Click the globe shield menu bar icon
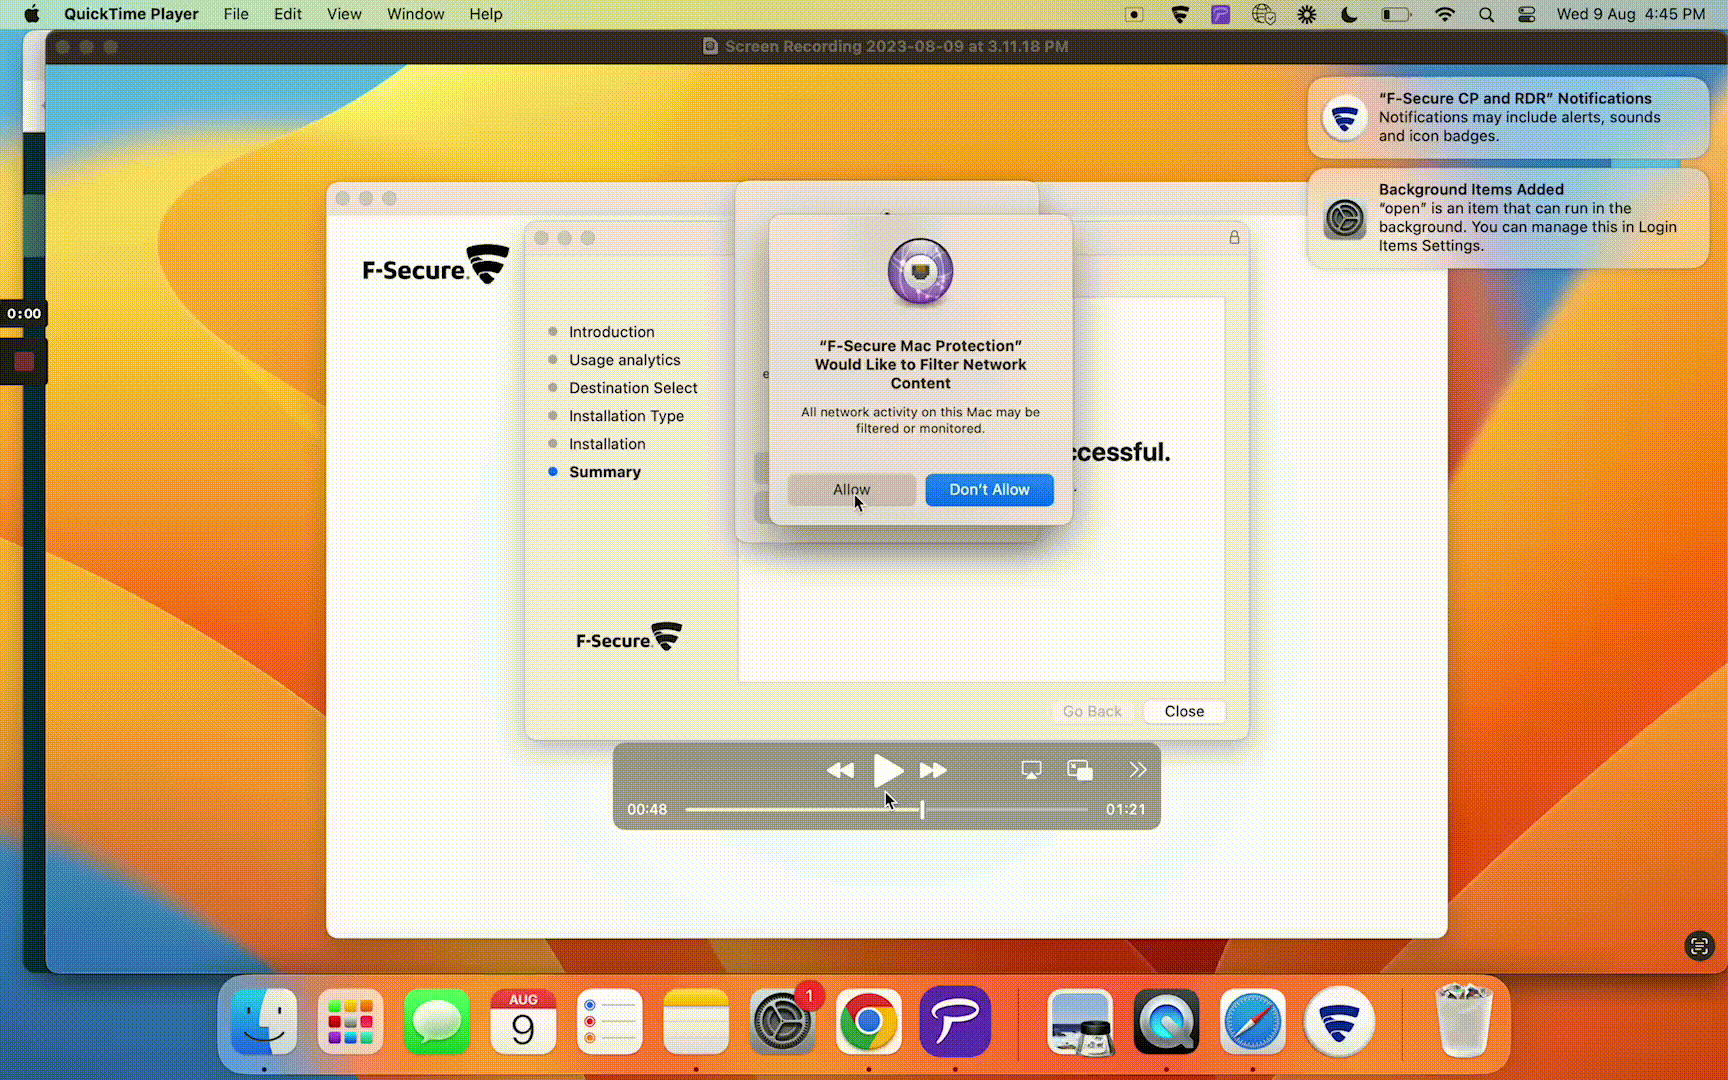Screen dimensions: 1728x1080 1264,14
